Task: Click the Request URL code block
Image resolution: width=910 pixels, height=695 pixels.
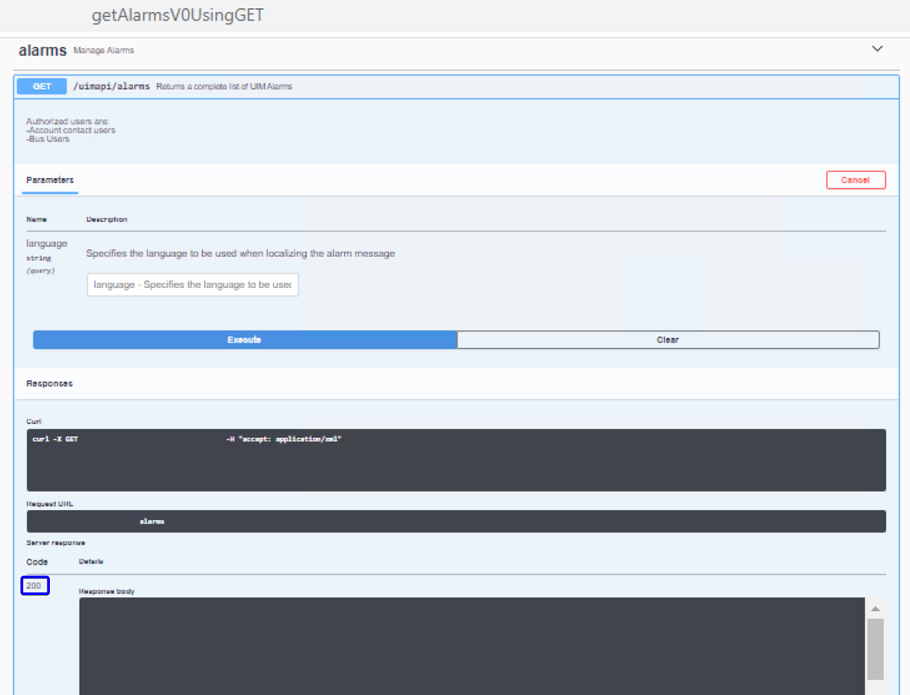Action: coord(456,521)
